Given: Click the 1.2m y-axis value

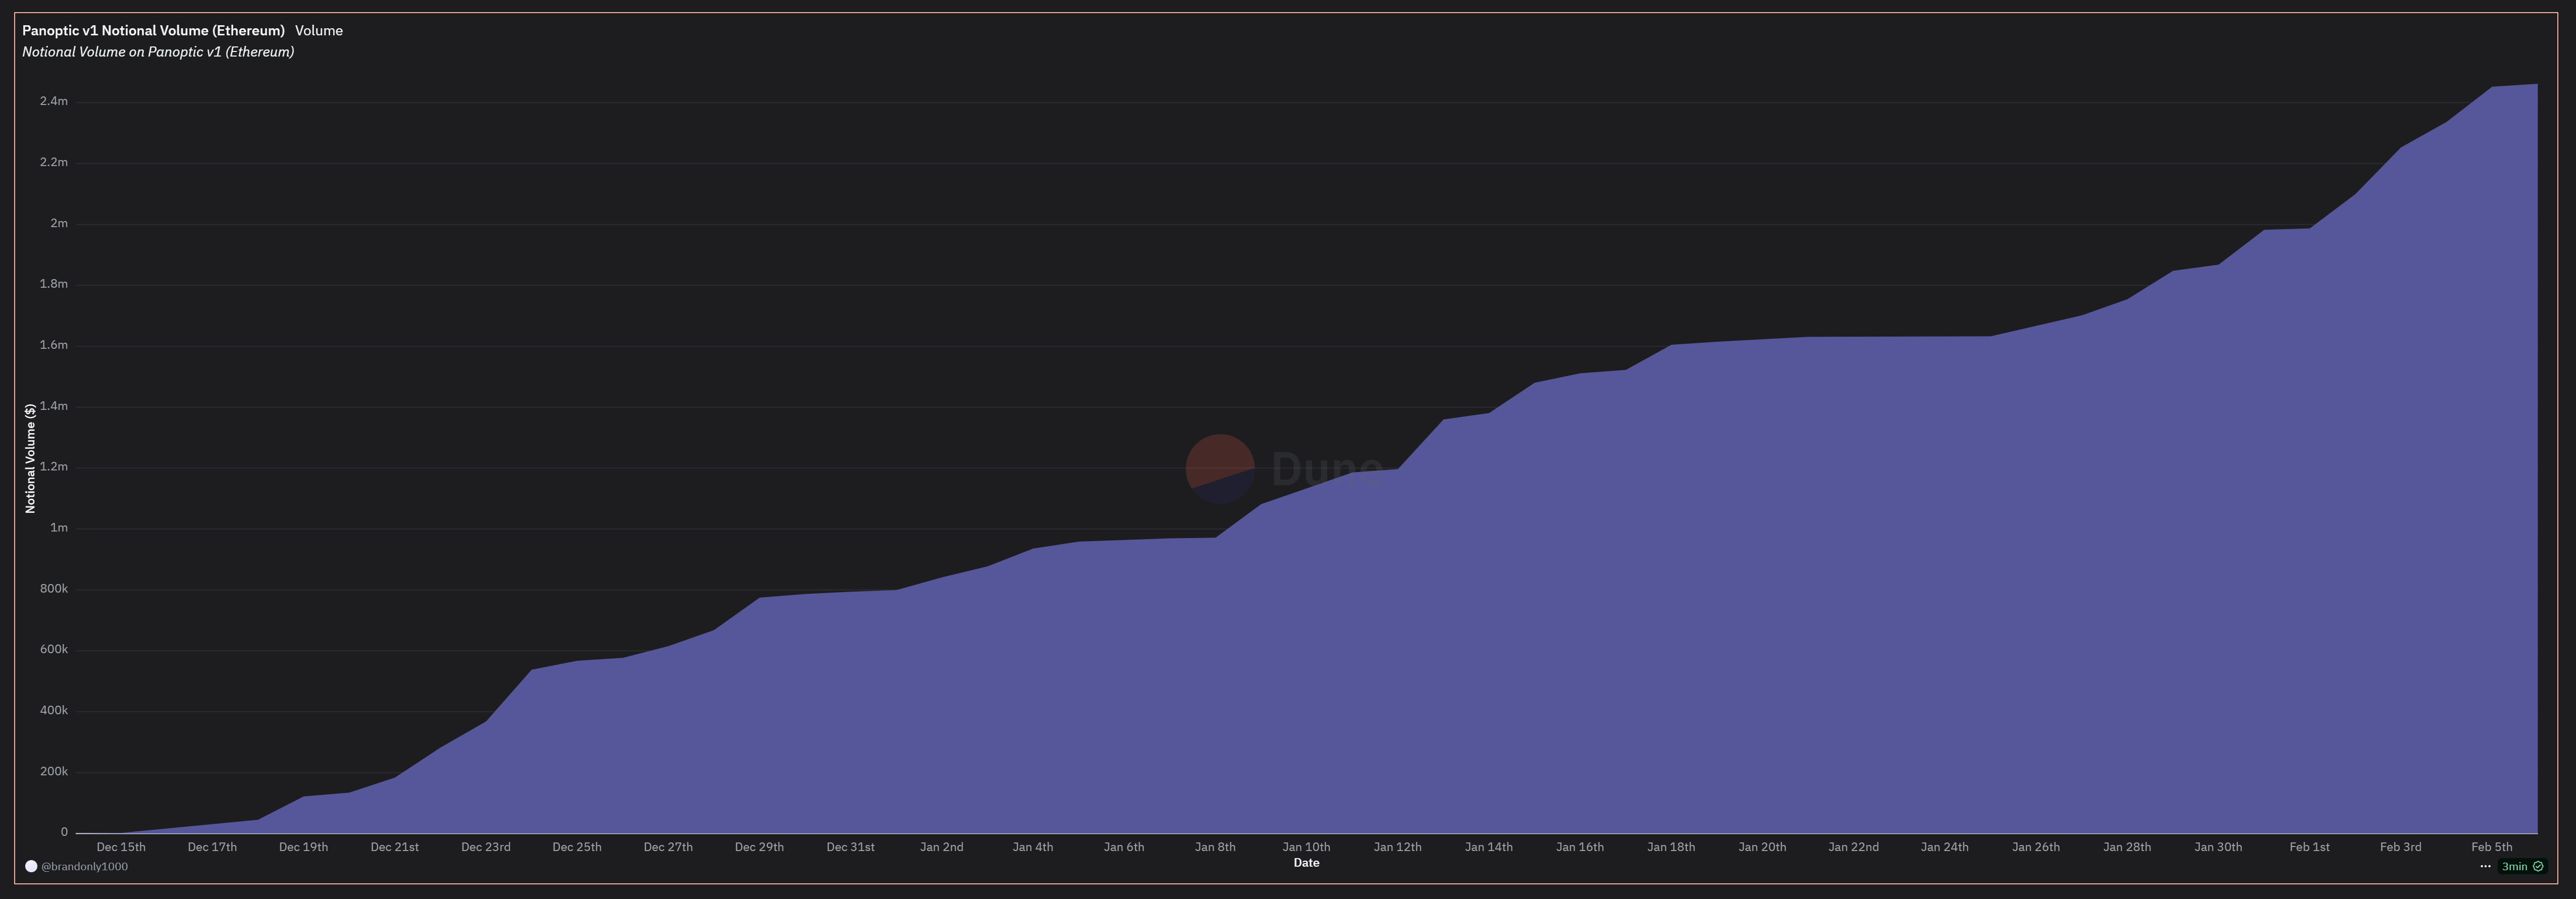Looking at the screenshot, I should [x=54, y=467].
